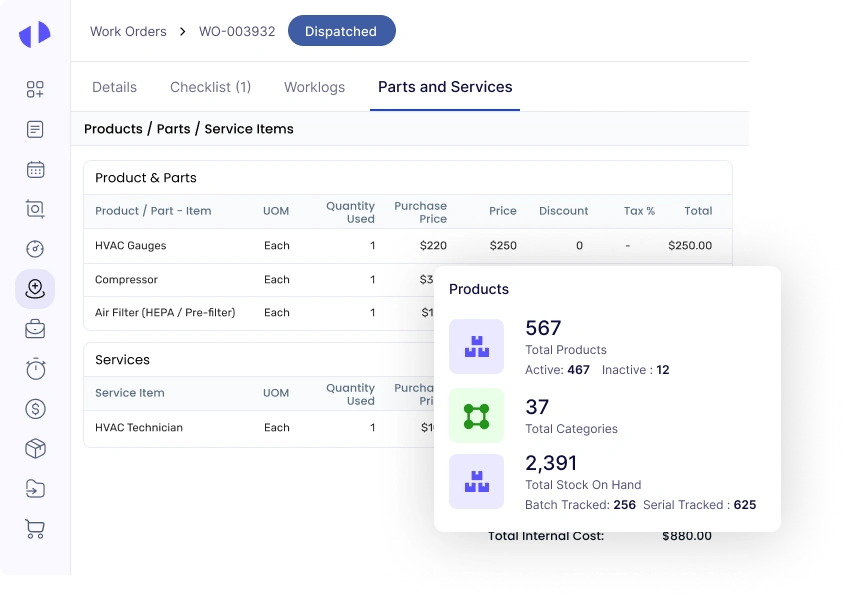Select the stopwatch Timer icon
This screenshot has width=845, height=600.
pyautogui.click(x=35, y=369)
